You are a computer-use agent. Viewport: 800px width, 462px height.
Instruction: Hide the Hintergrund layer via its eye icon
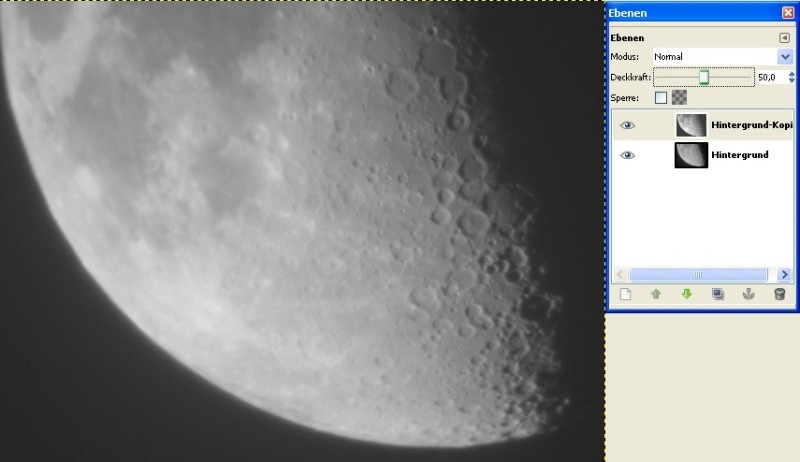[628, 155]
